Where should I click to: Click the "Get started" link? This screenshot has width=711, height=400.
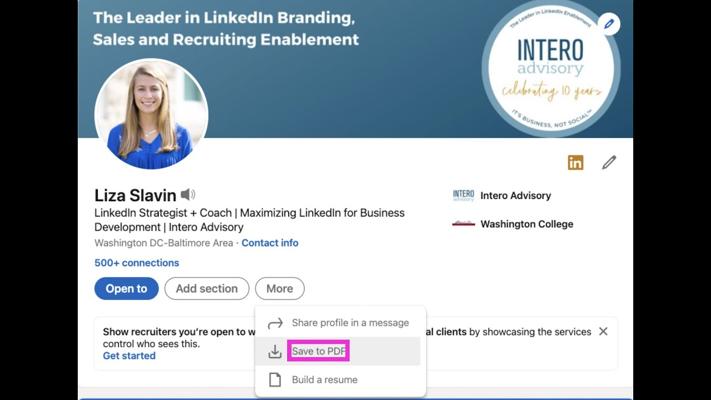click(x=129, y=356)
